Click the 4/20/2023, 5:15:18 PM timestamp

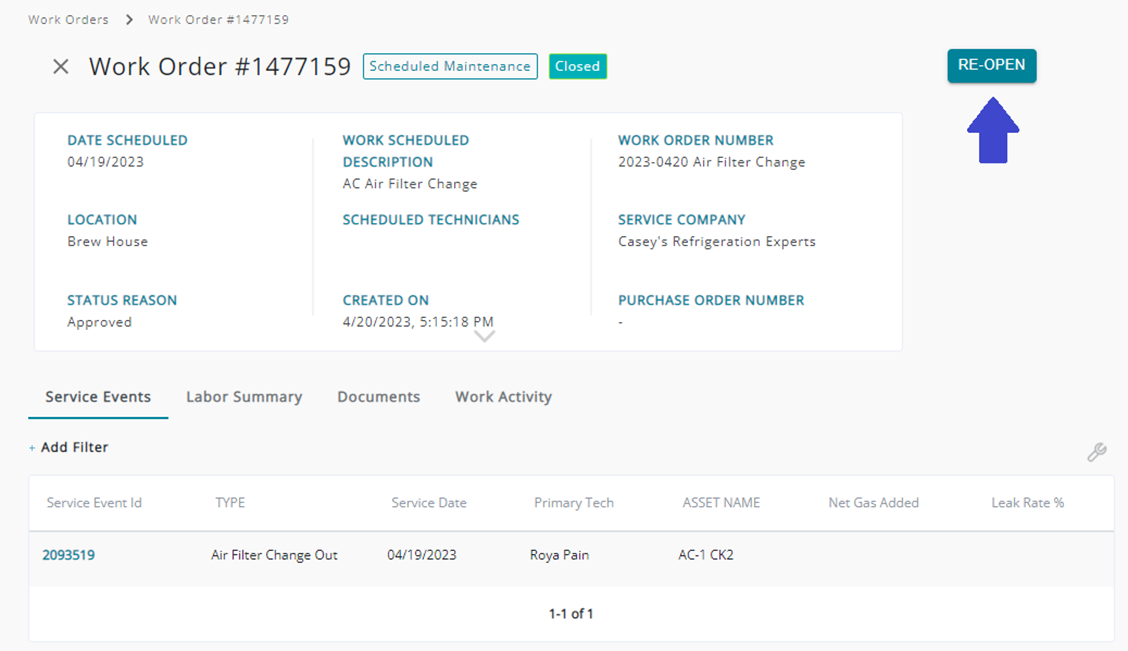click(x=418, y=322)
